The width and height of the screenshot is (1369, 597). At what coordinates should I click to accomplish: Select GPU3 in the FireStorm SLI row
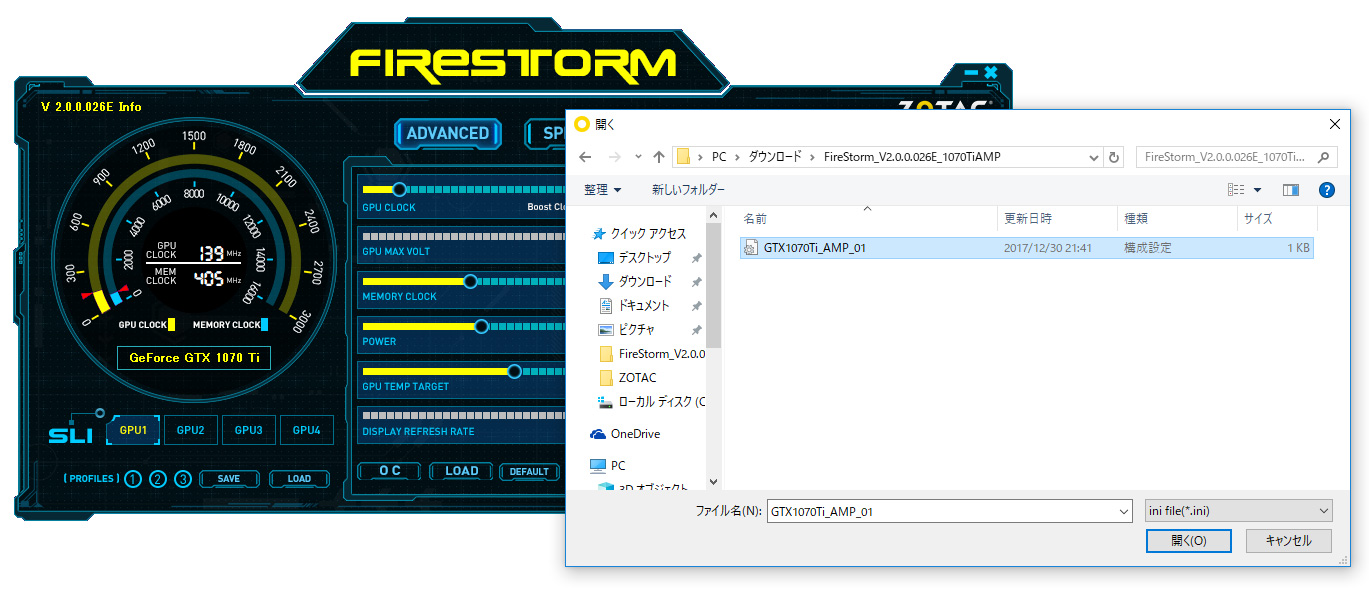click(249, 430)
